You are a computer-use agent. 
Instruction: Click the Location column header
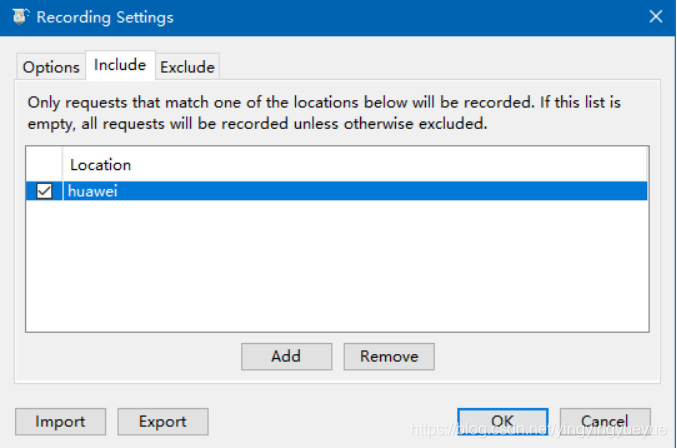click(x=355, y=164)
